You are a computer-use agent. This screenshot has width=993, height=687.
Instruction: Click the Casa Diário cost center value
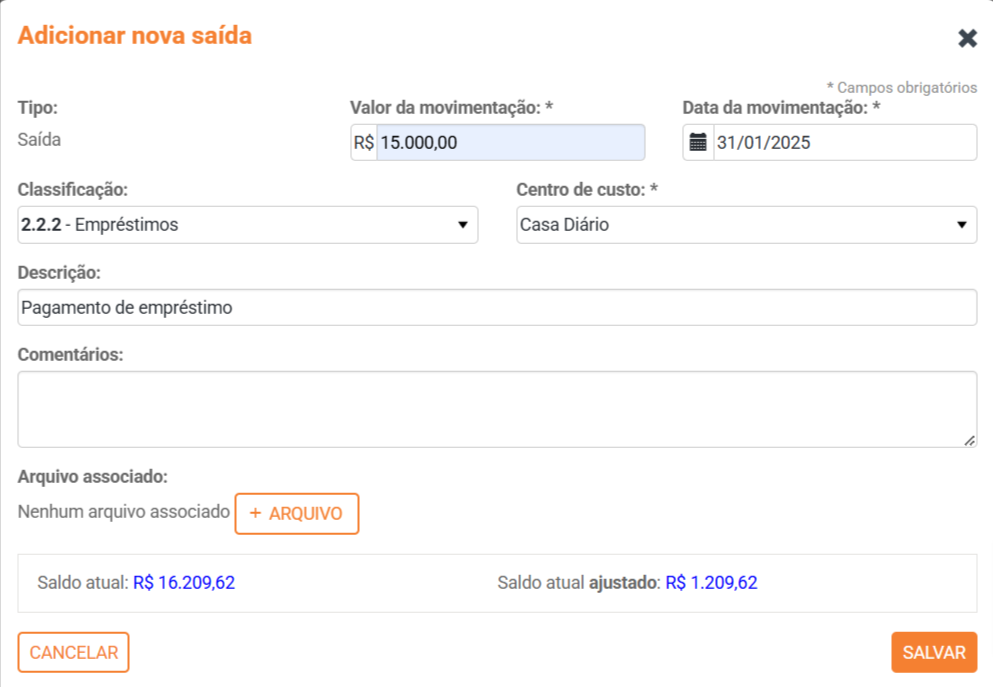point(564,225)
